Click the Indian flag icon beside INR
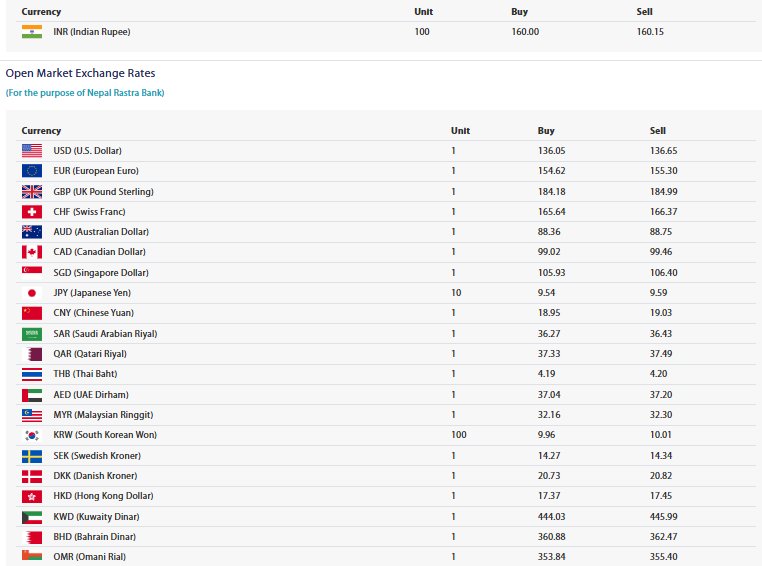 [x=32, y=32]
